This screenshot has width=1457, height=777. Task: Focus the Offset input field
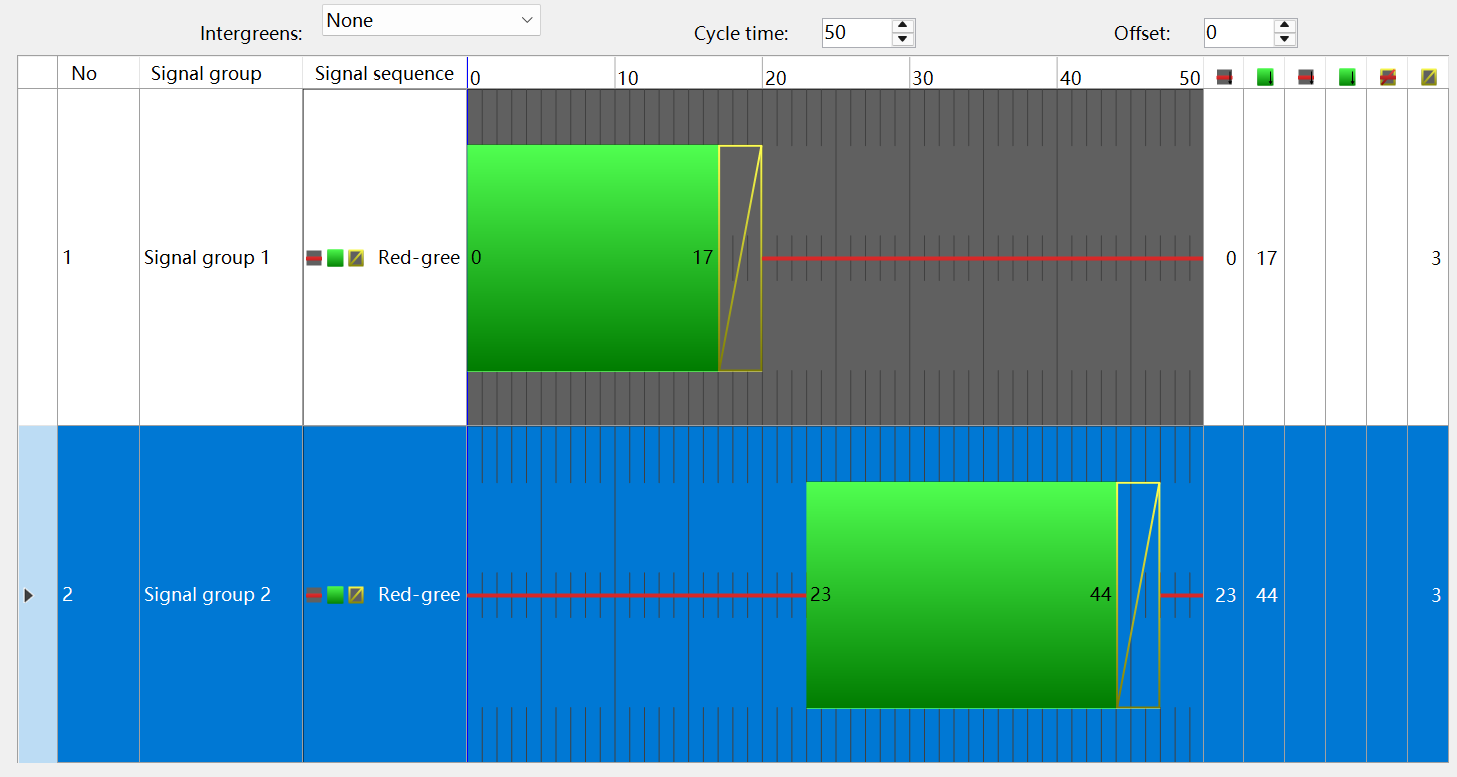[1238, 33]
